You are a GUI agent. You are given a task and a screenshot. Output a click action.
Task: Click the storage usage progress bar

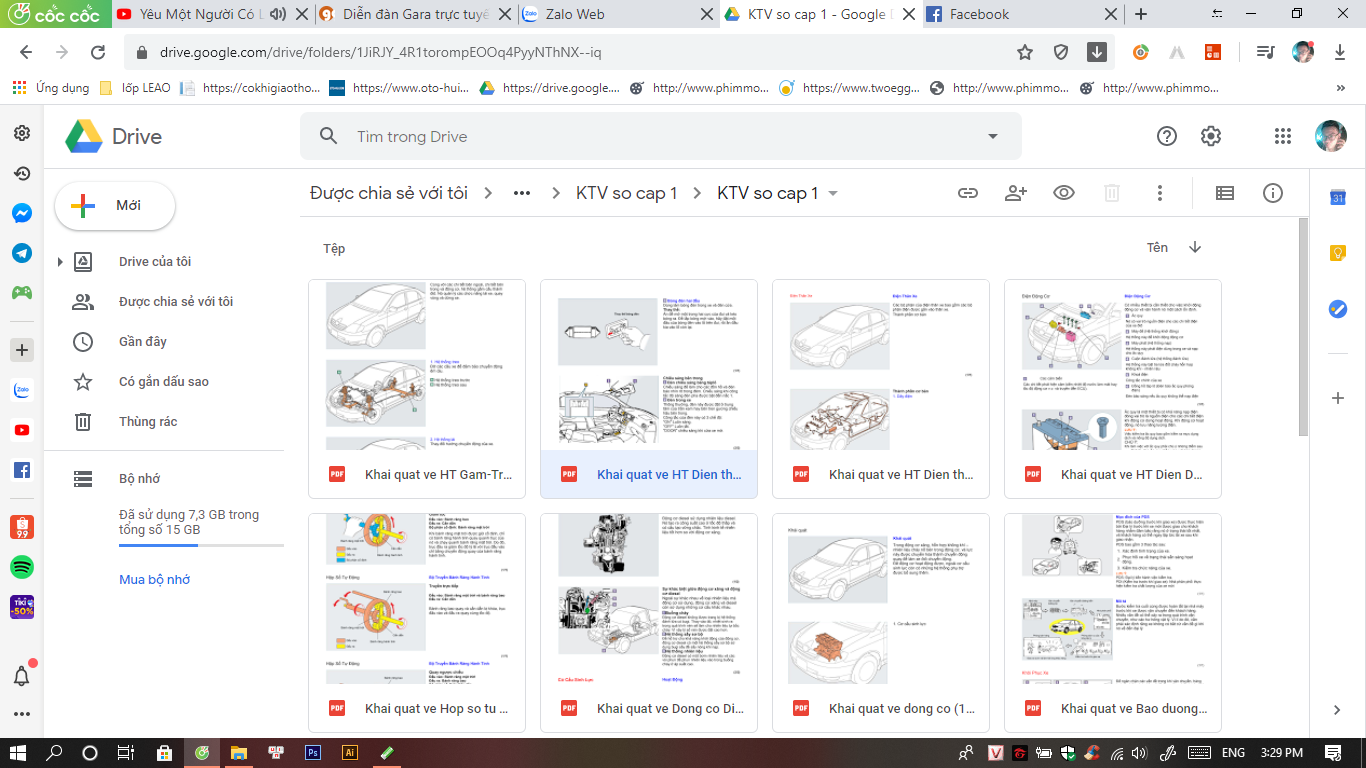pyautogui.click(x=200, y=546)
